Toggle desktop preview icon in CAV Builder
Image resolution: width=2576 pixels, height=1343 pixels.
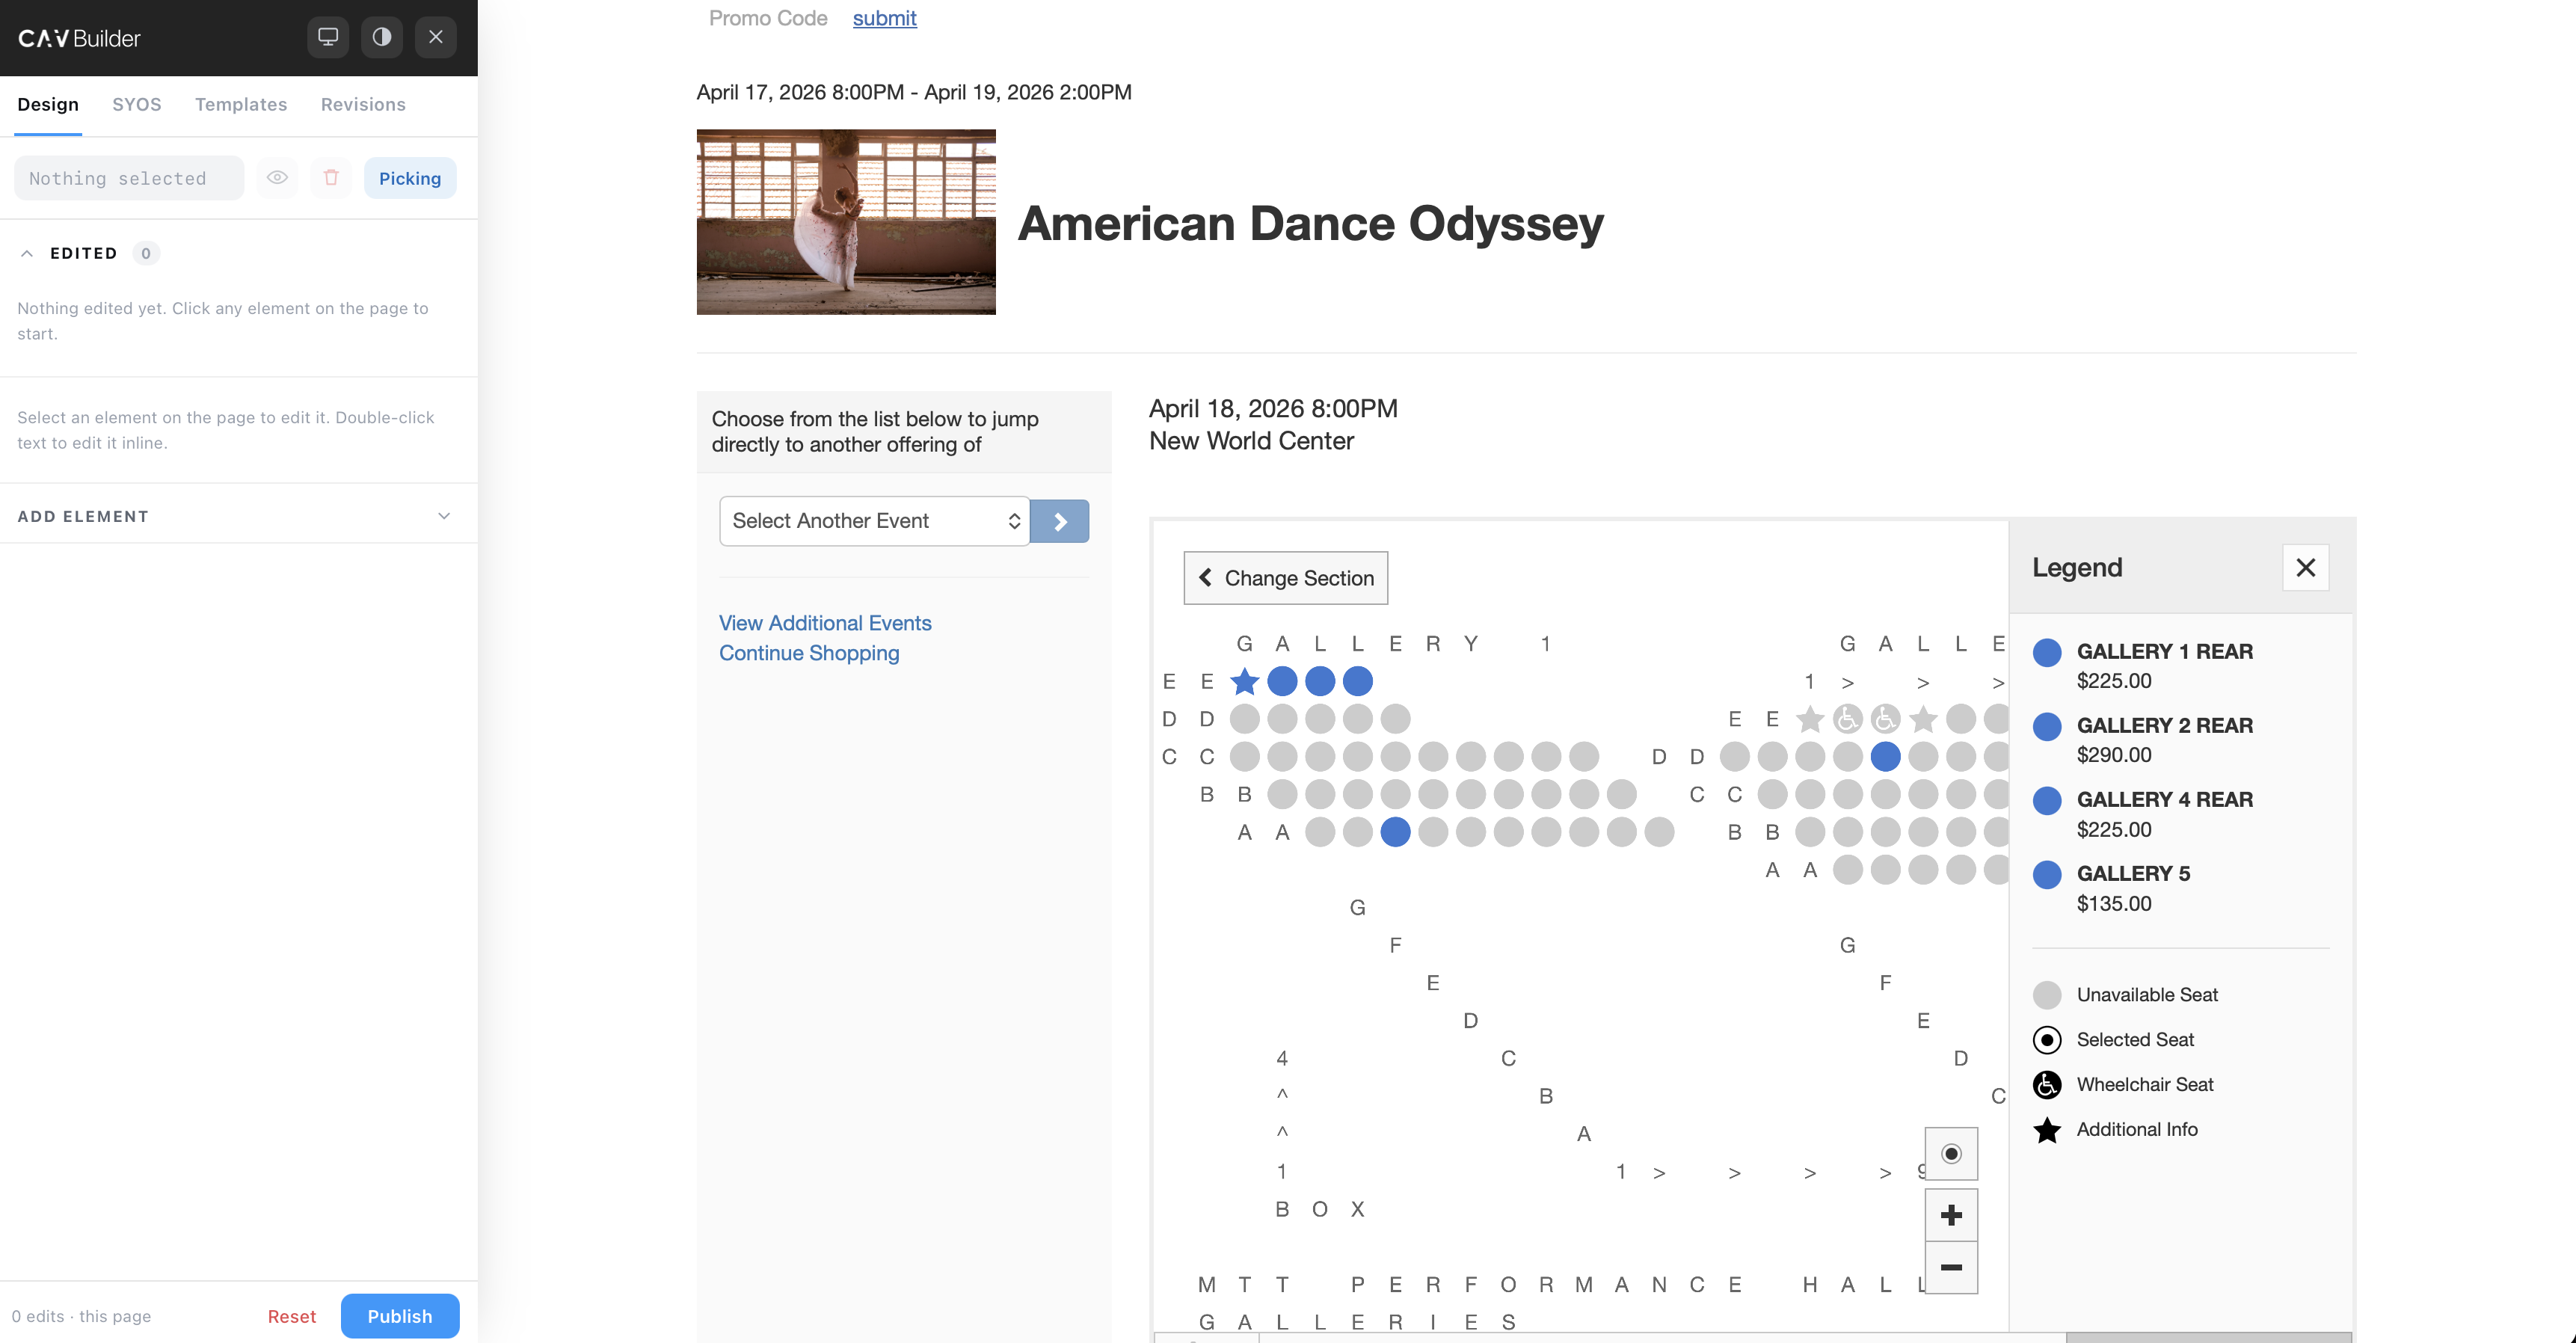(328, 37)
